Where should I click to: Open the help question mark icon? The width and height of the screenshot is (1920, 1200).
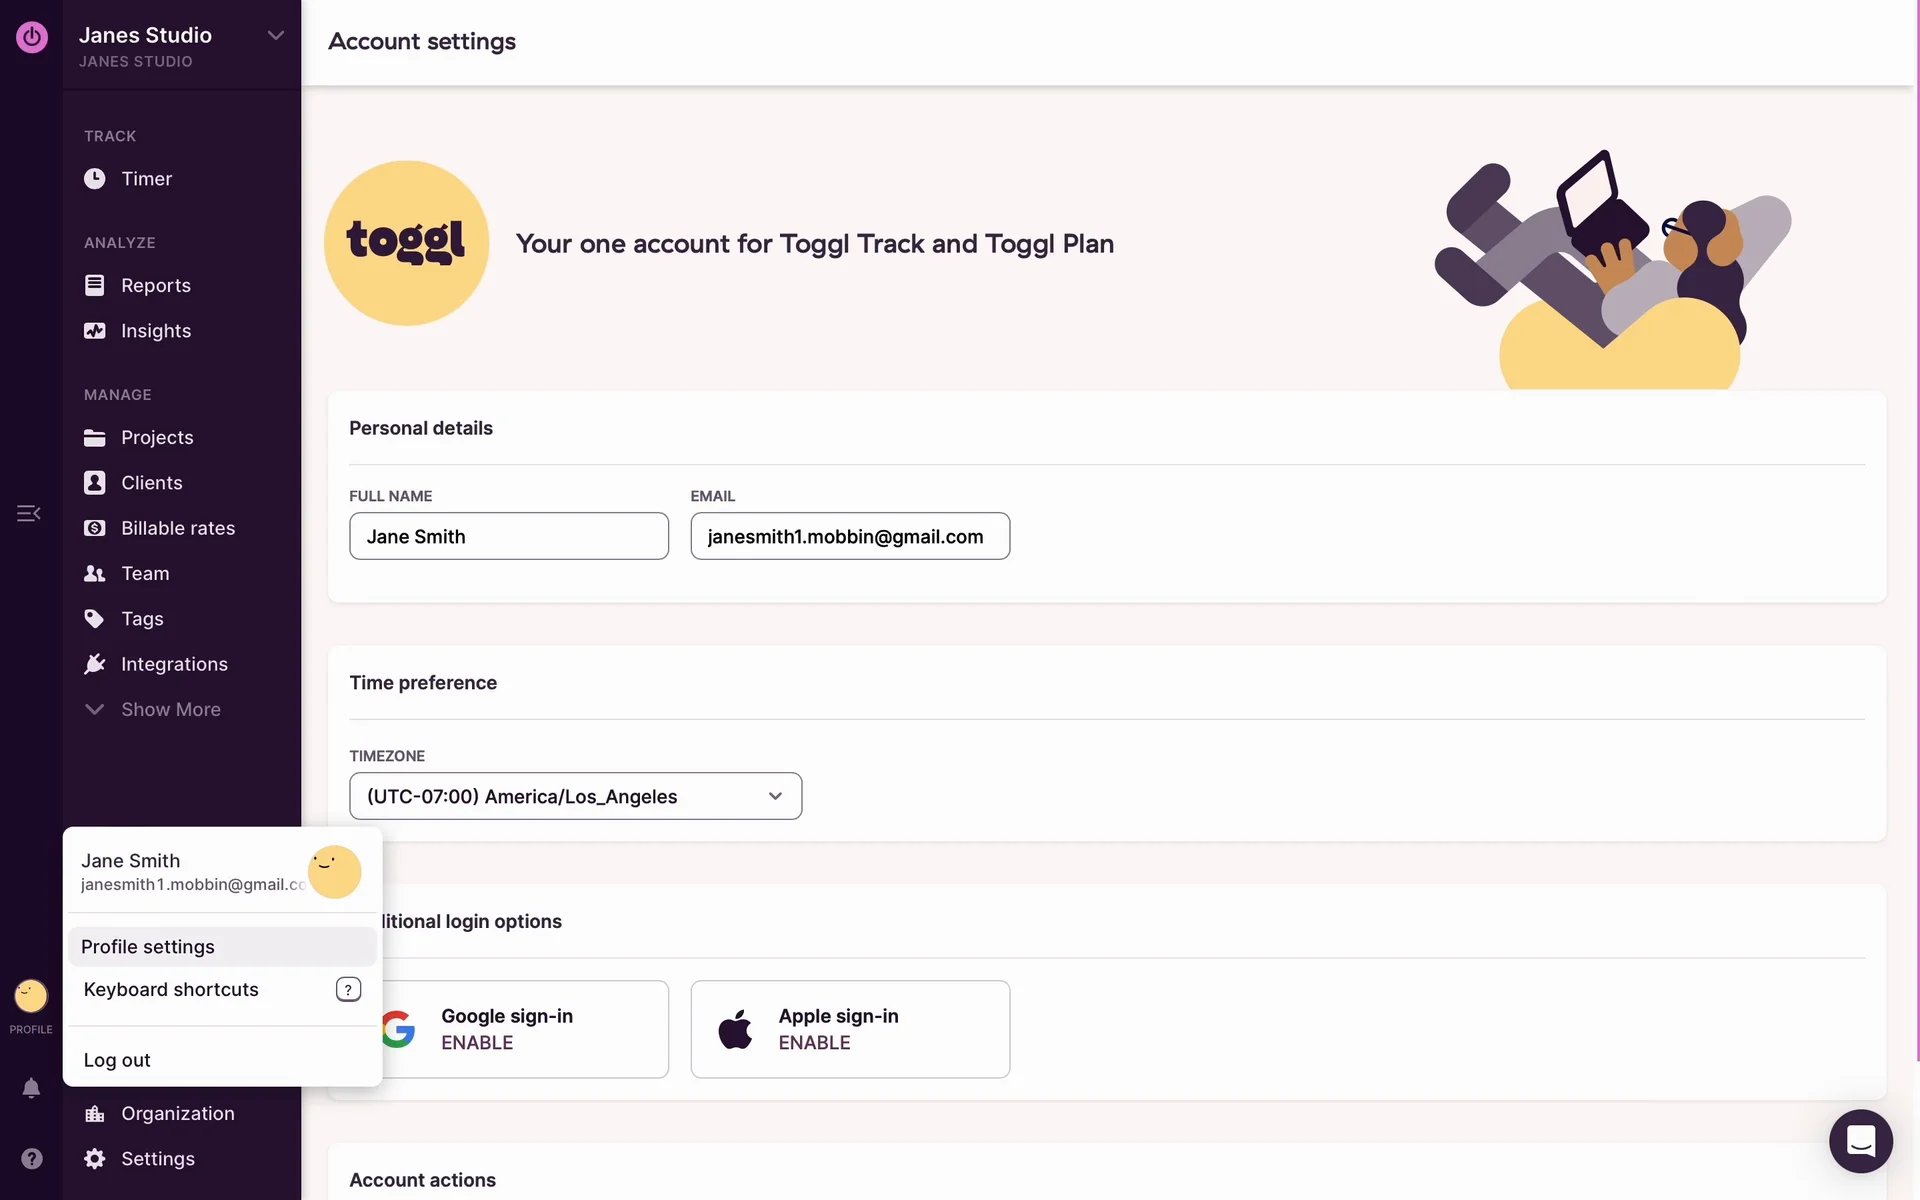pyautogui.click(x=31, y=1158)
